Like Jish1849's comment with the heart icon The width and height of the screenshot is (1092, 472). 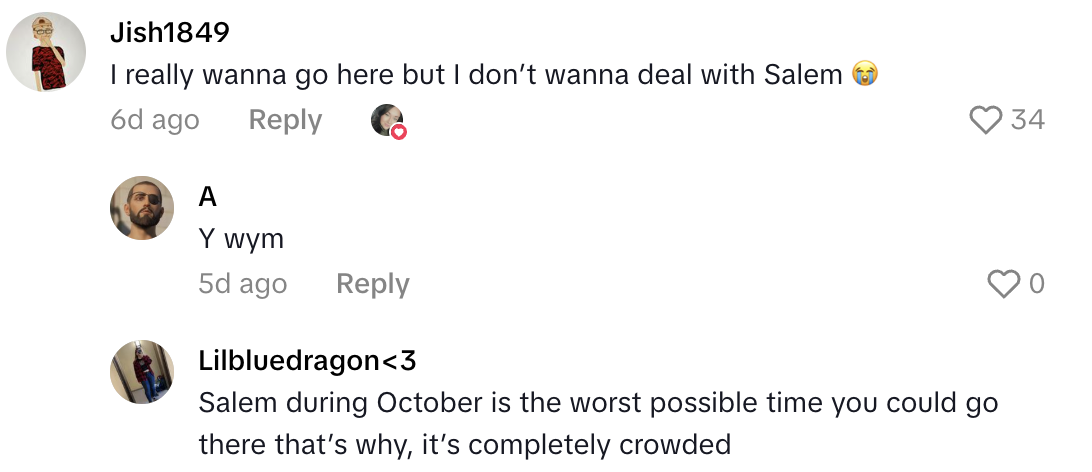tap(985, 120)
